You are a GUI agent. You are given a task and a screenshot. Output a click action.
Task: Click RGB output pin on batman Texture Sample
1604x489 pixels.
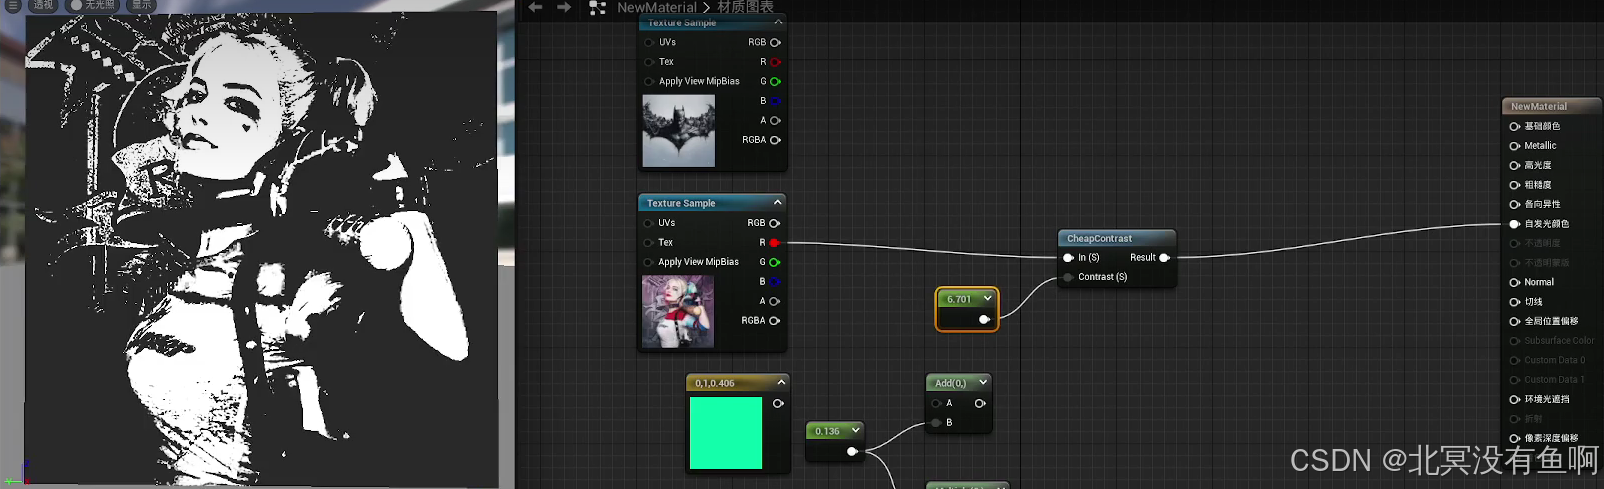(775, 43)
